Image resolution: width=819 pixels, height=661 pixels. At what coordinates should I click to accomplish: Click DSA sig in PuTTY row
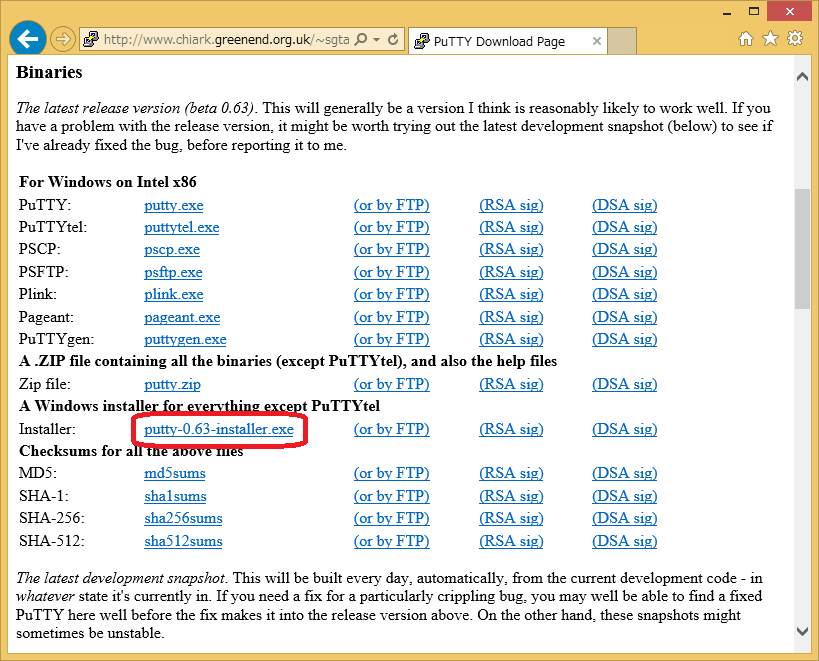(x=625, y=205)
